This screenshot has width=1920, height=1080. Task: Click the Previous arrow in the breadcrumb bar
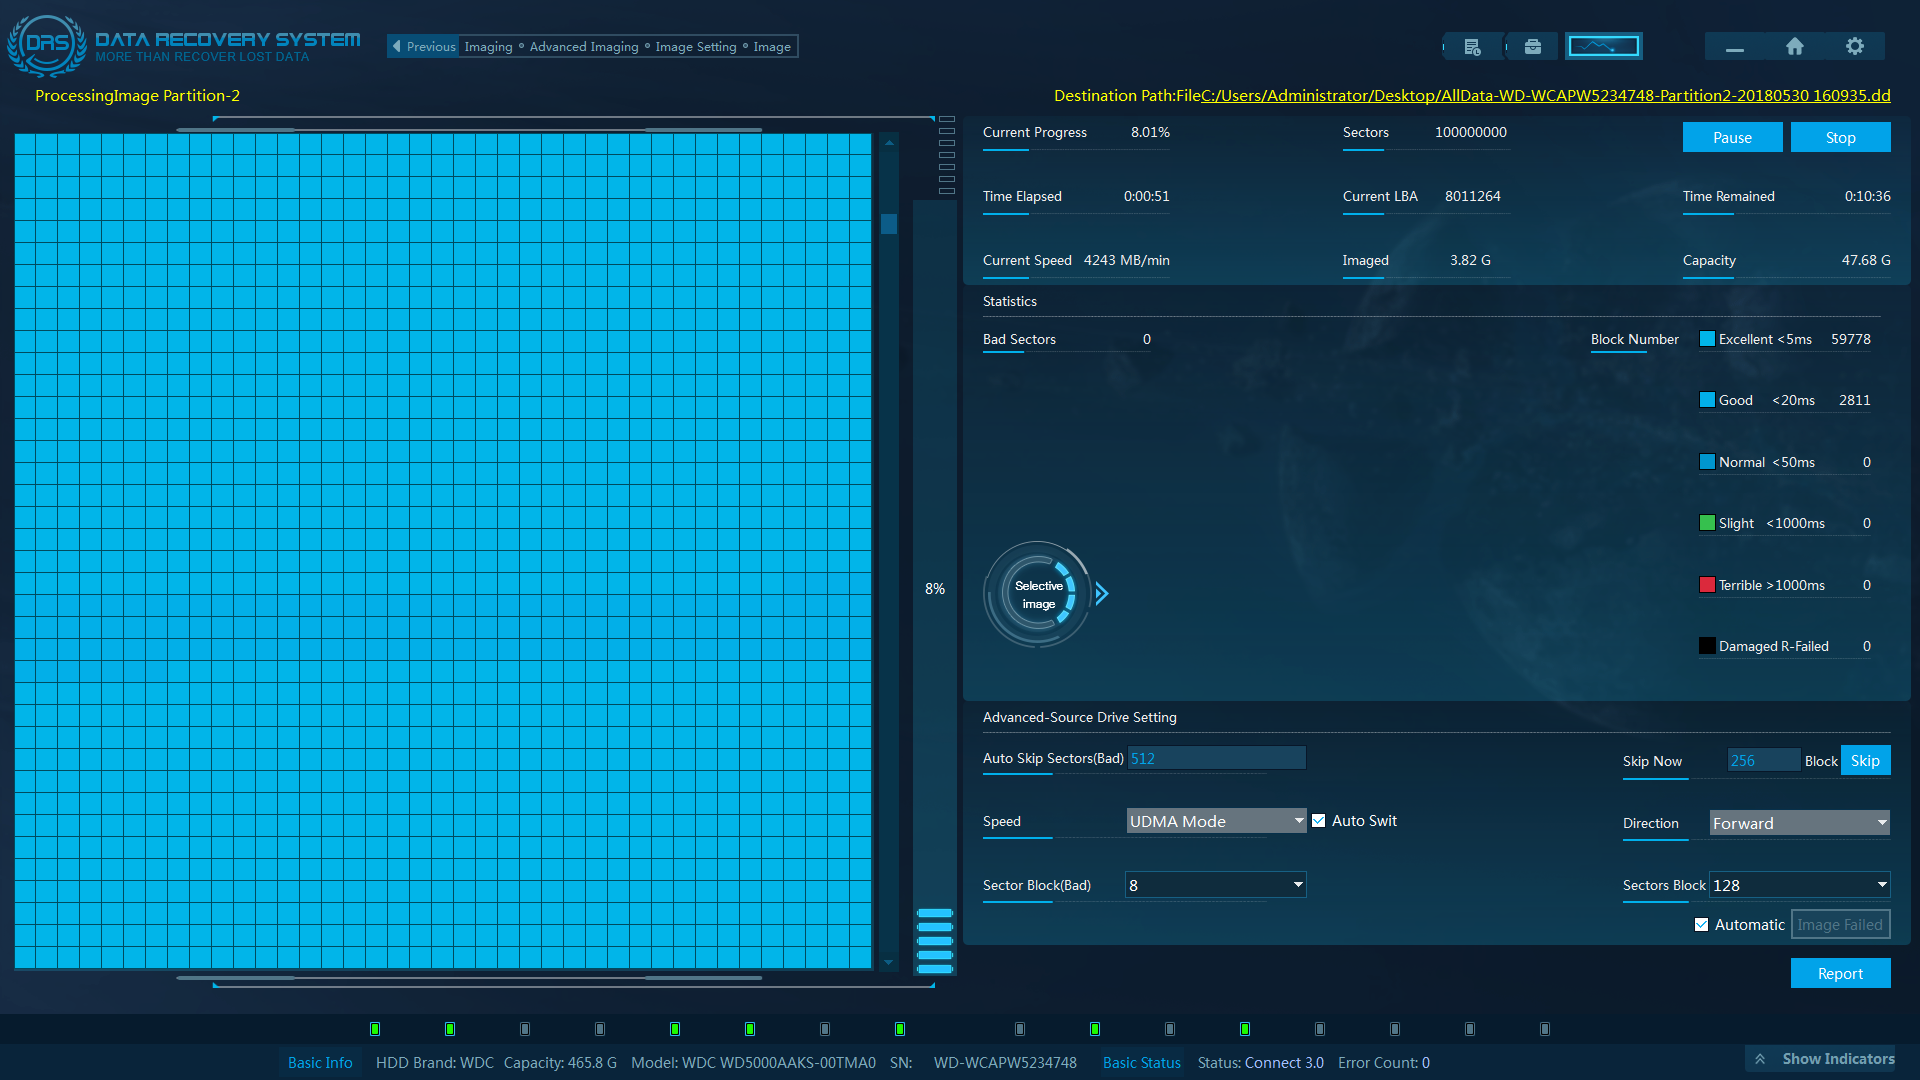coord(398,46)
